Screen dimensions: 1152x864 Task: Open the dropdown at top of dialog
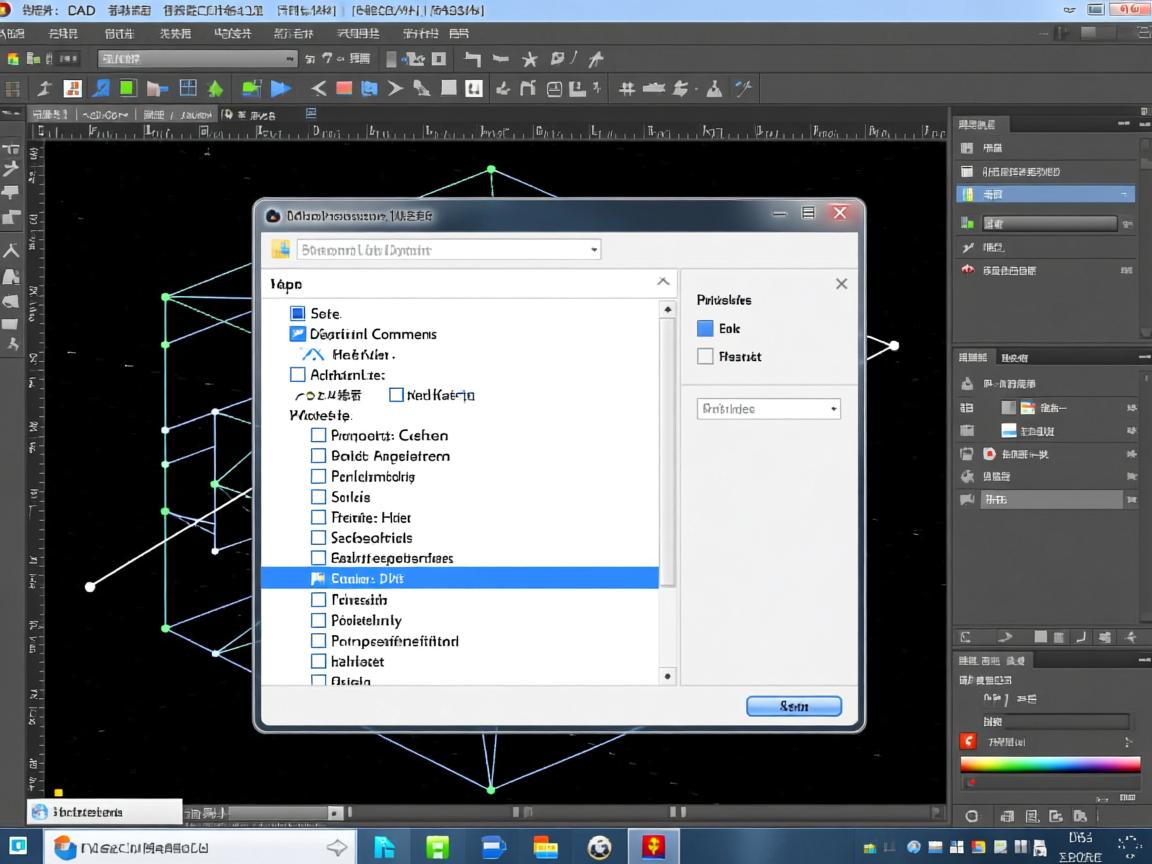(594, 250)
